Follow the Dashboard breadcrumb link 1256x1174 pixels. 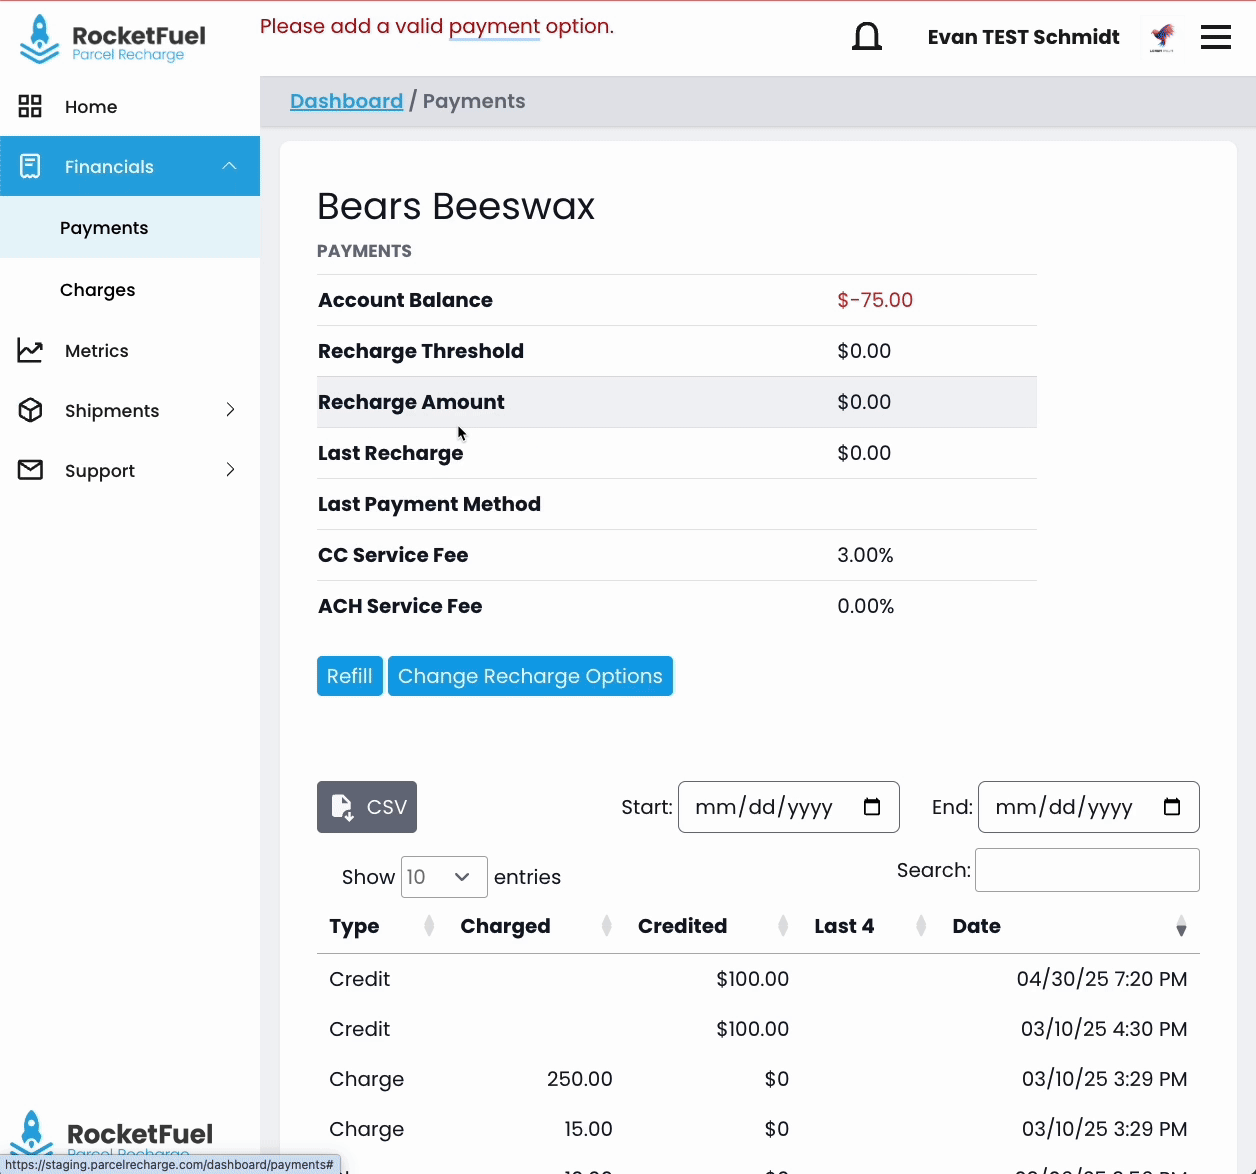346,101
